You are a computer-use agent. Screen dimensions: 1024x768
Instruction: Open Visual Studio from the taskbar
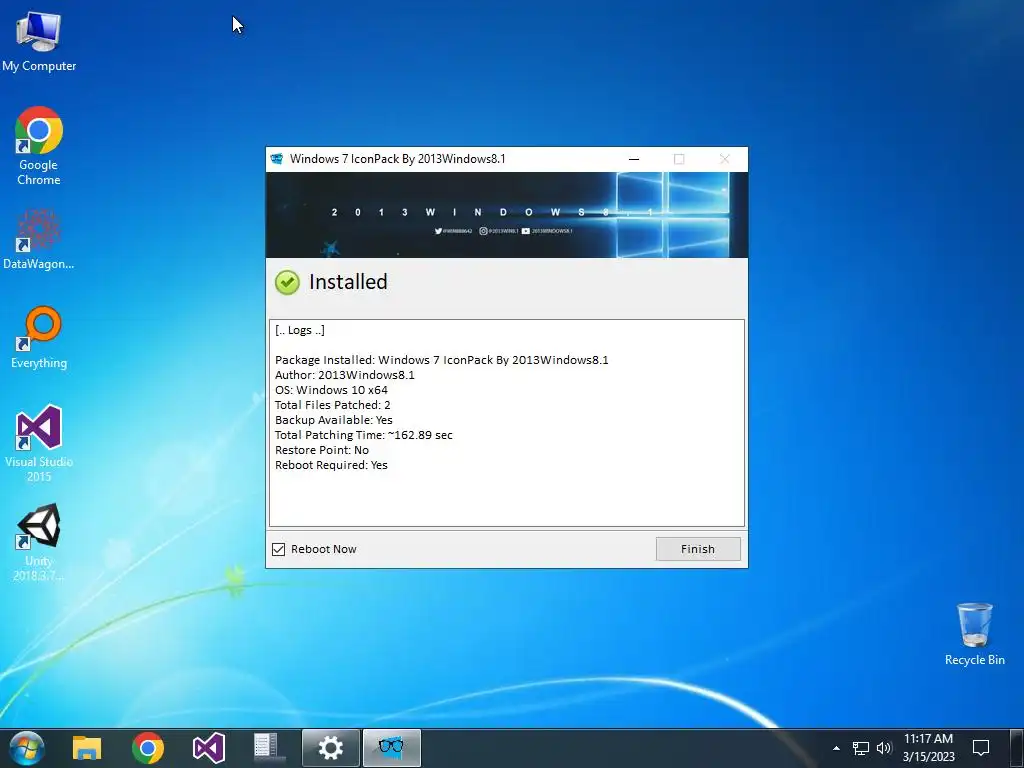pos(209,748)
